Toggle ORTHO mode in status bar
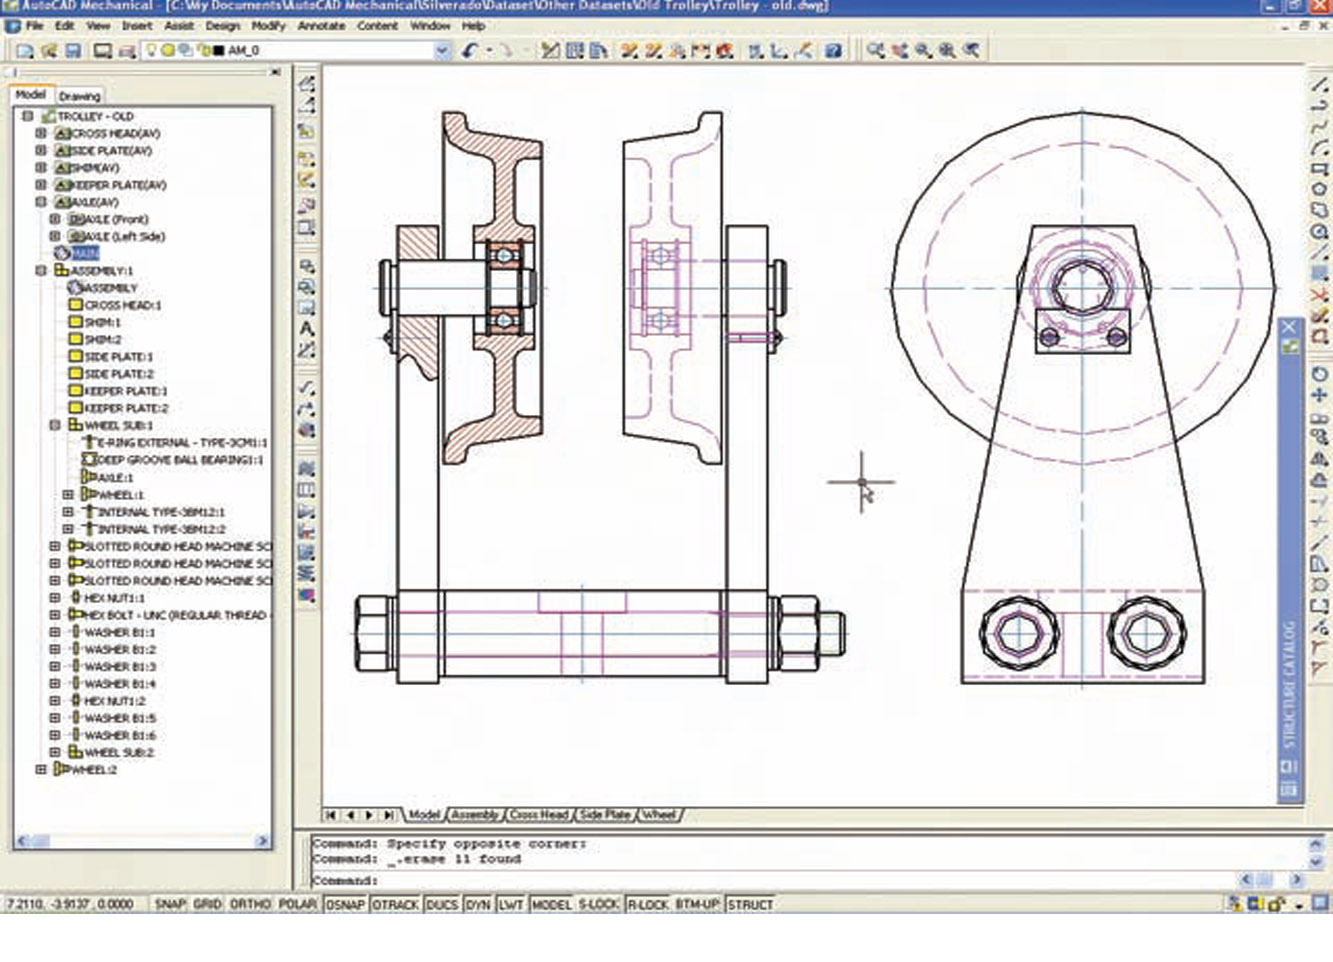Image resolution: width=1333 pixels, height=962 pixels. click(250, 904)
